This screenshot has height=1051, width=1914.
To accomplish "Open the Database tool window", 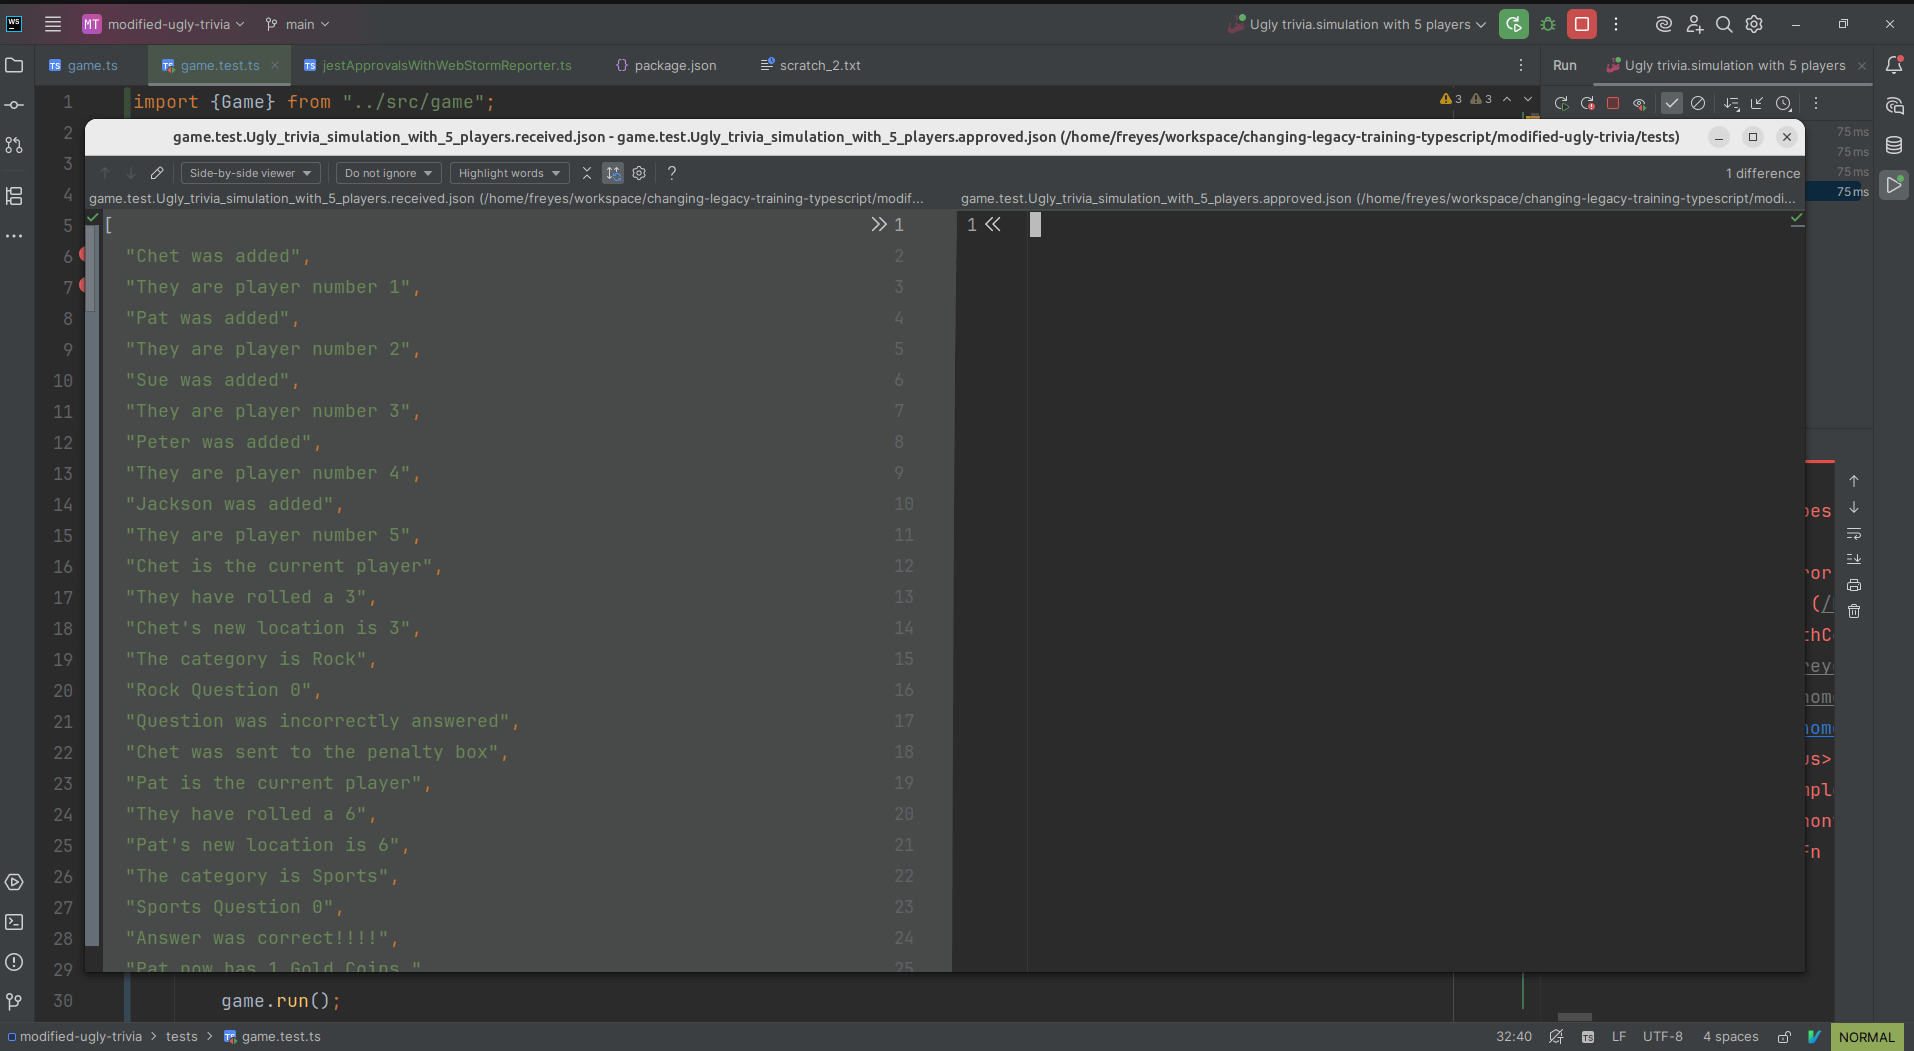I will tap(1894, 145).
